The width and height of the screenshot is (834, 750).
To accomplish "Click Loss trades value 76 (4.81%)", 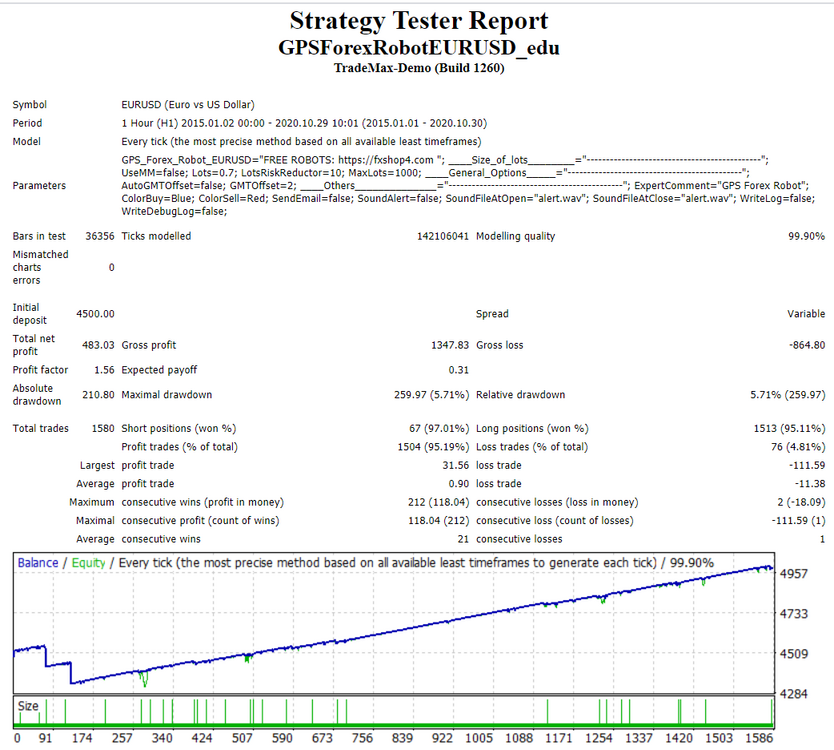I will [x=798, y=447].
